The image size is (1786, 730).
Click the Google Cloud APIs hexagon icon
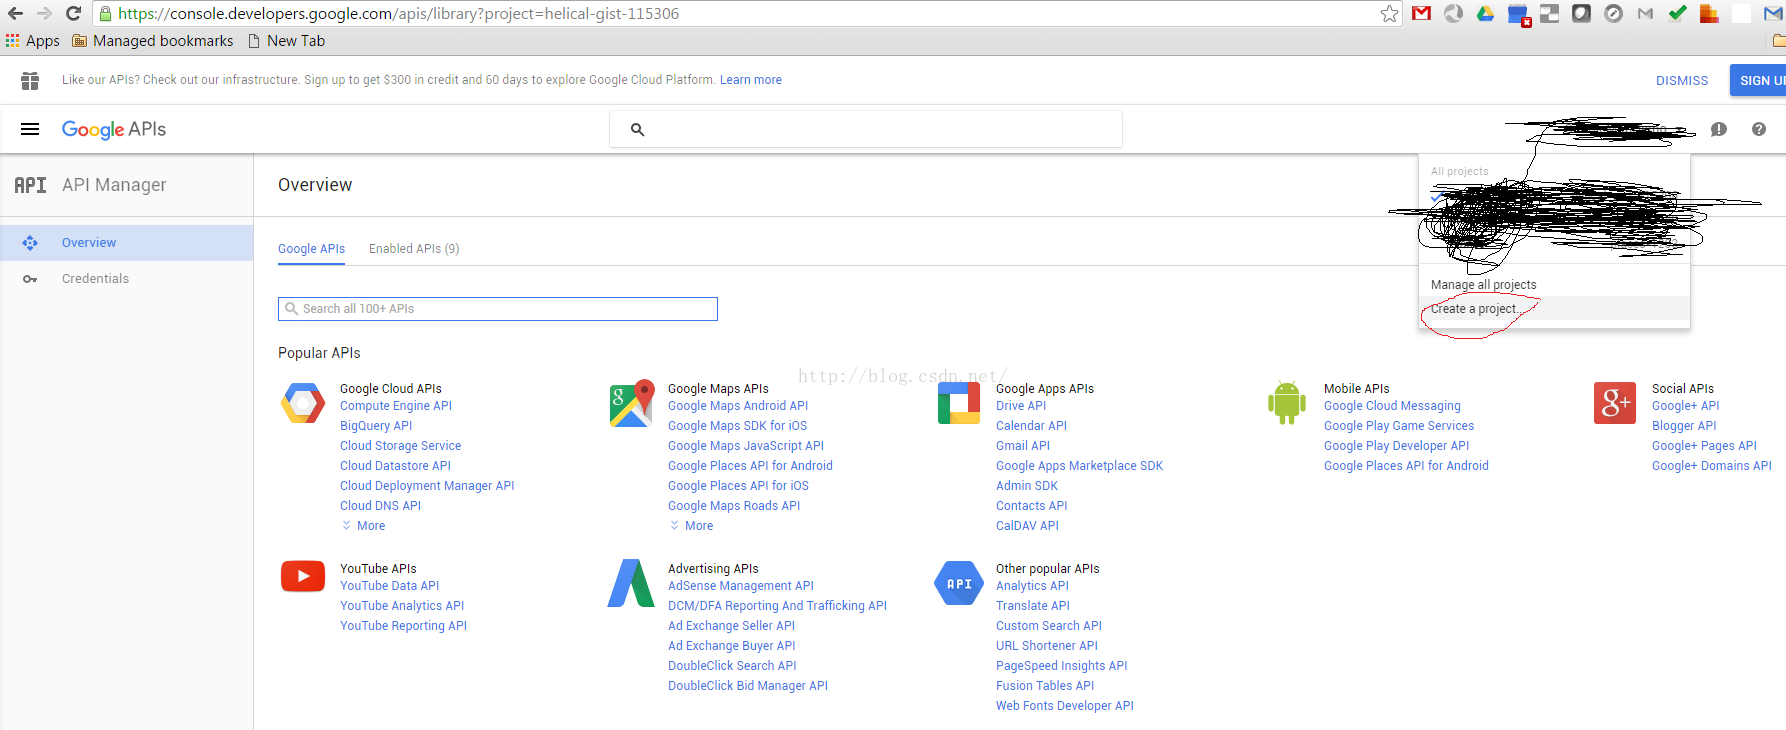click(303, 403)
